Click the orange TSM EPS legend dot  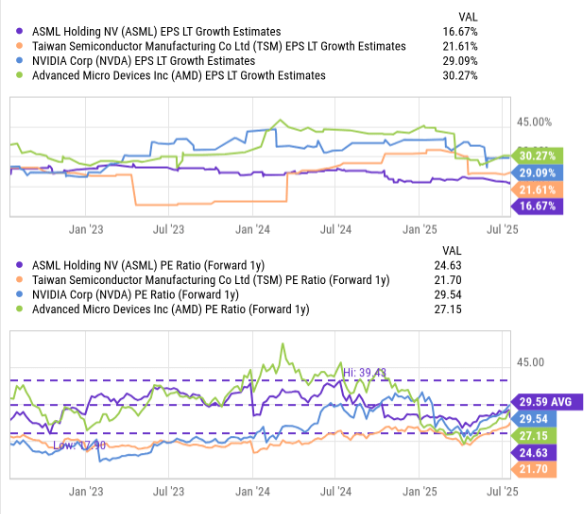(19, 46)
